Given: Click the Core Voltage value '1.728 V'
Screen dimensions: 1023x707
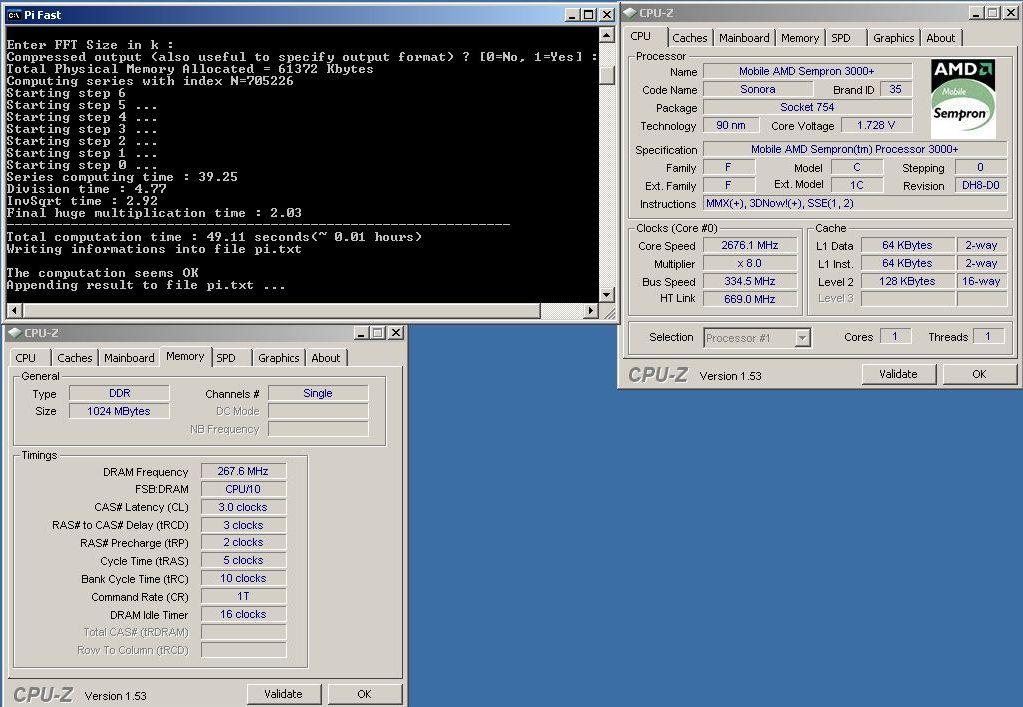Looking at the screenshot, I should pos(876,125).
